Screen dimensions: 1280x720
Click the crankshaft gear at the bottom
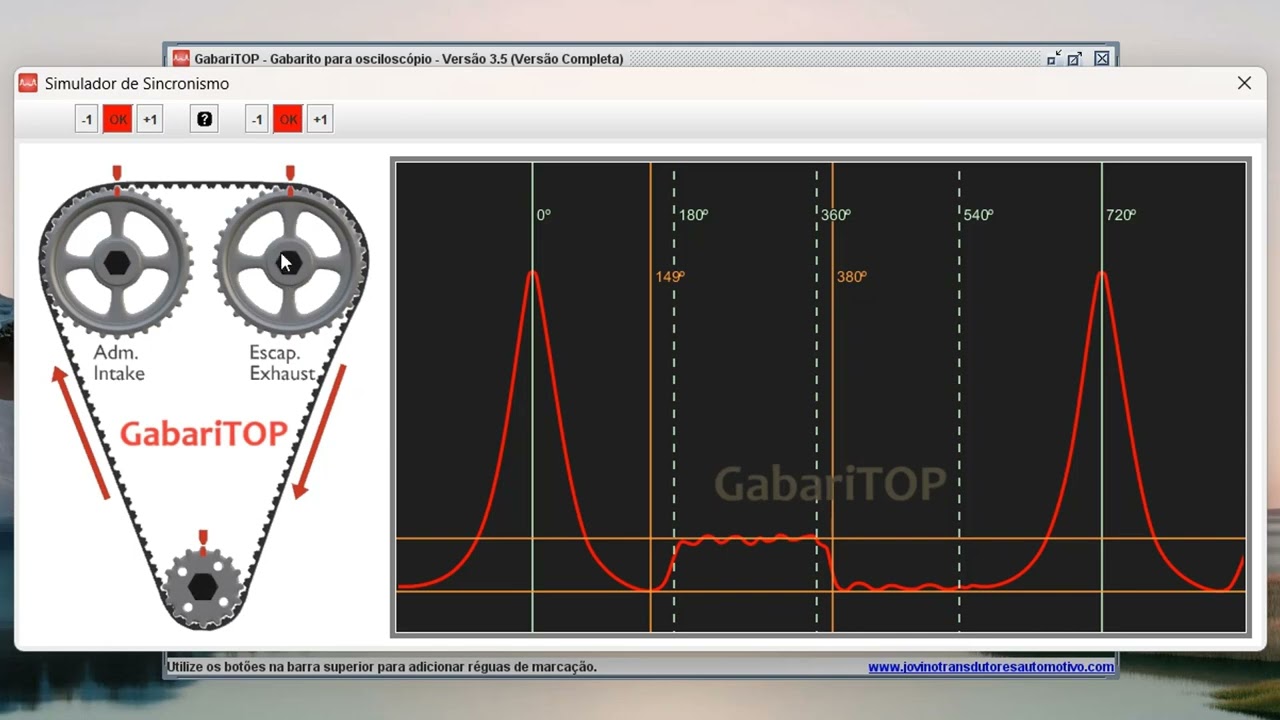[x=203, y=587]
